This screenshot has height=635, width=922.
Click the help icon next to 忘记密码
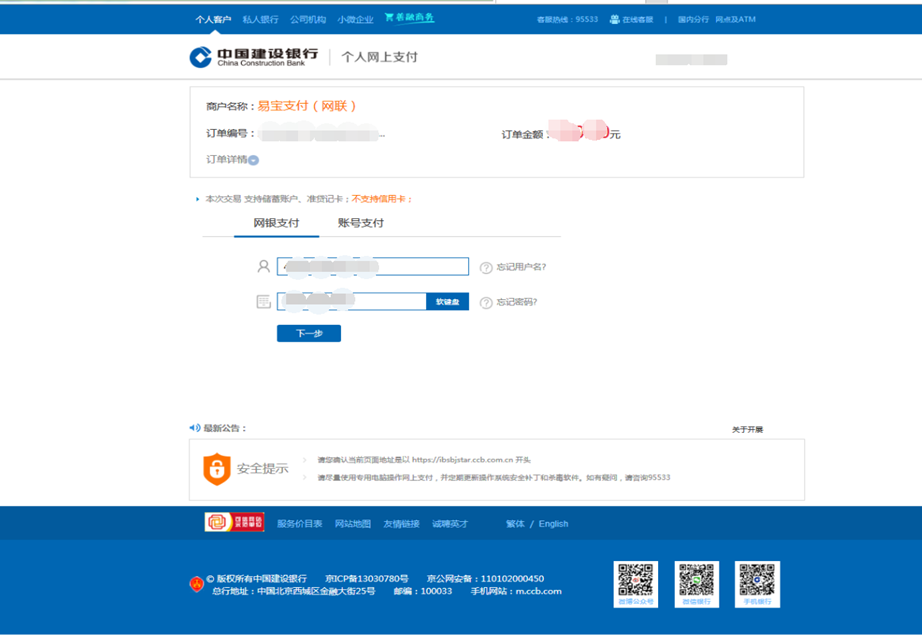click(484, 301)
